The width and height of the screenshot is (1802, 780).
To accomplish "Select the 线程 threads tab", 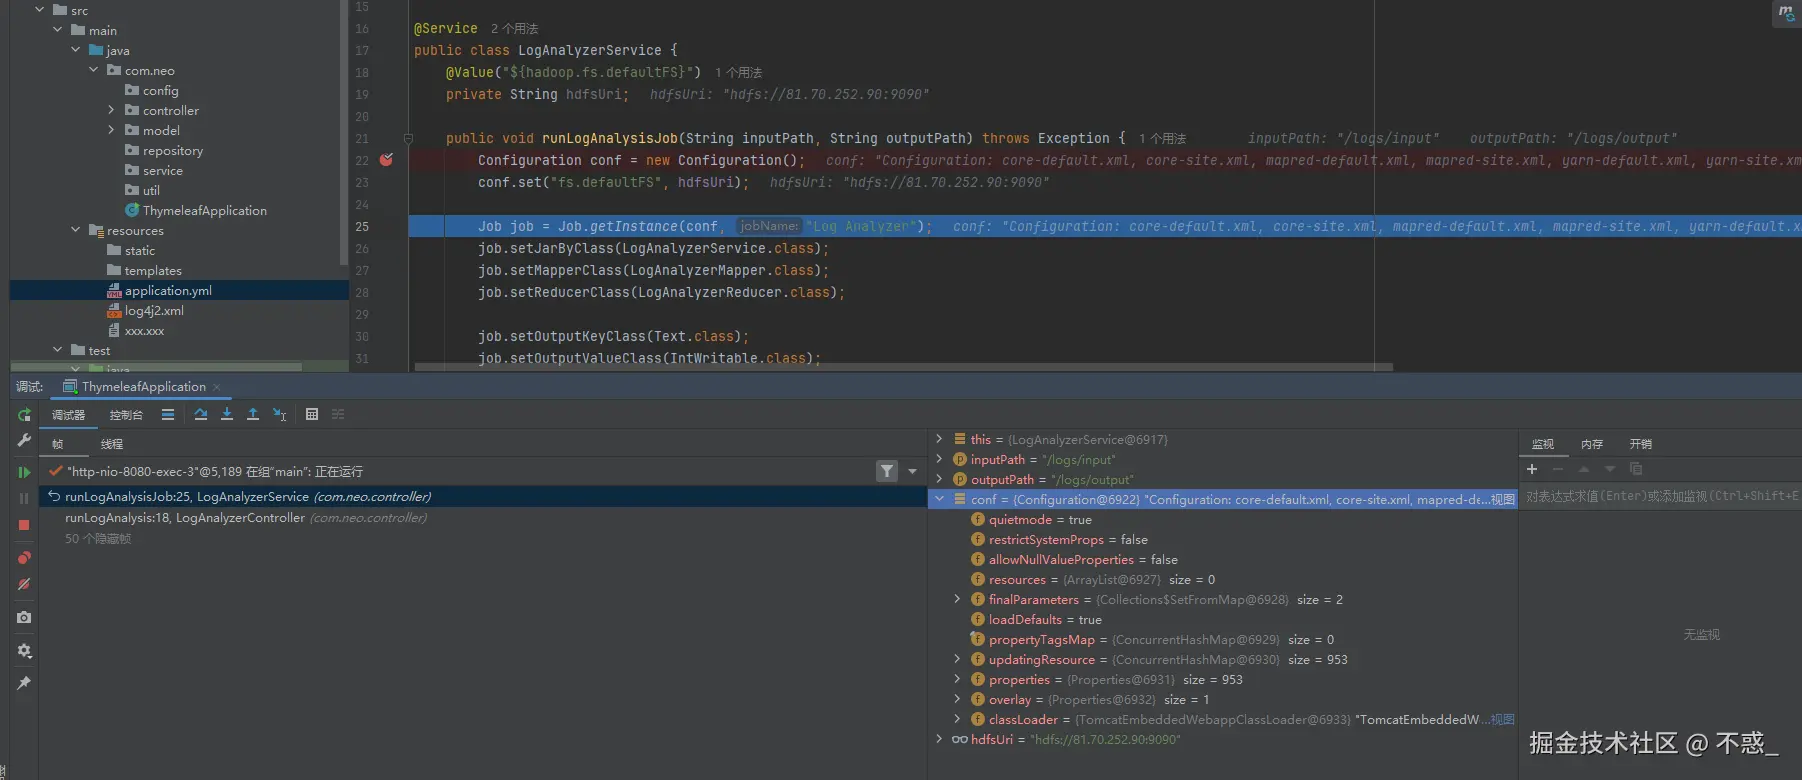I will 112,444.
